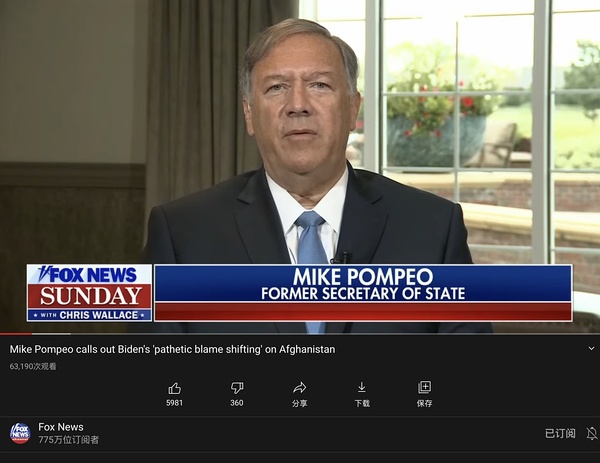Click the thumbs-up like icon
This screenshot has width=600, height=463.
pos(174,388)
